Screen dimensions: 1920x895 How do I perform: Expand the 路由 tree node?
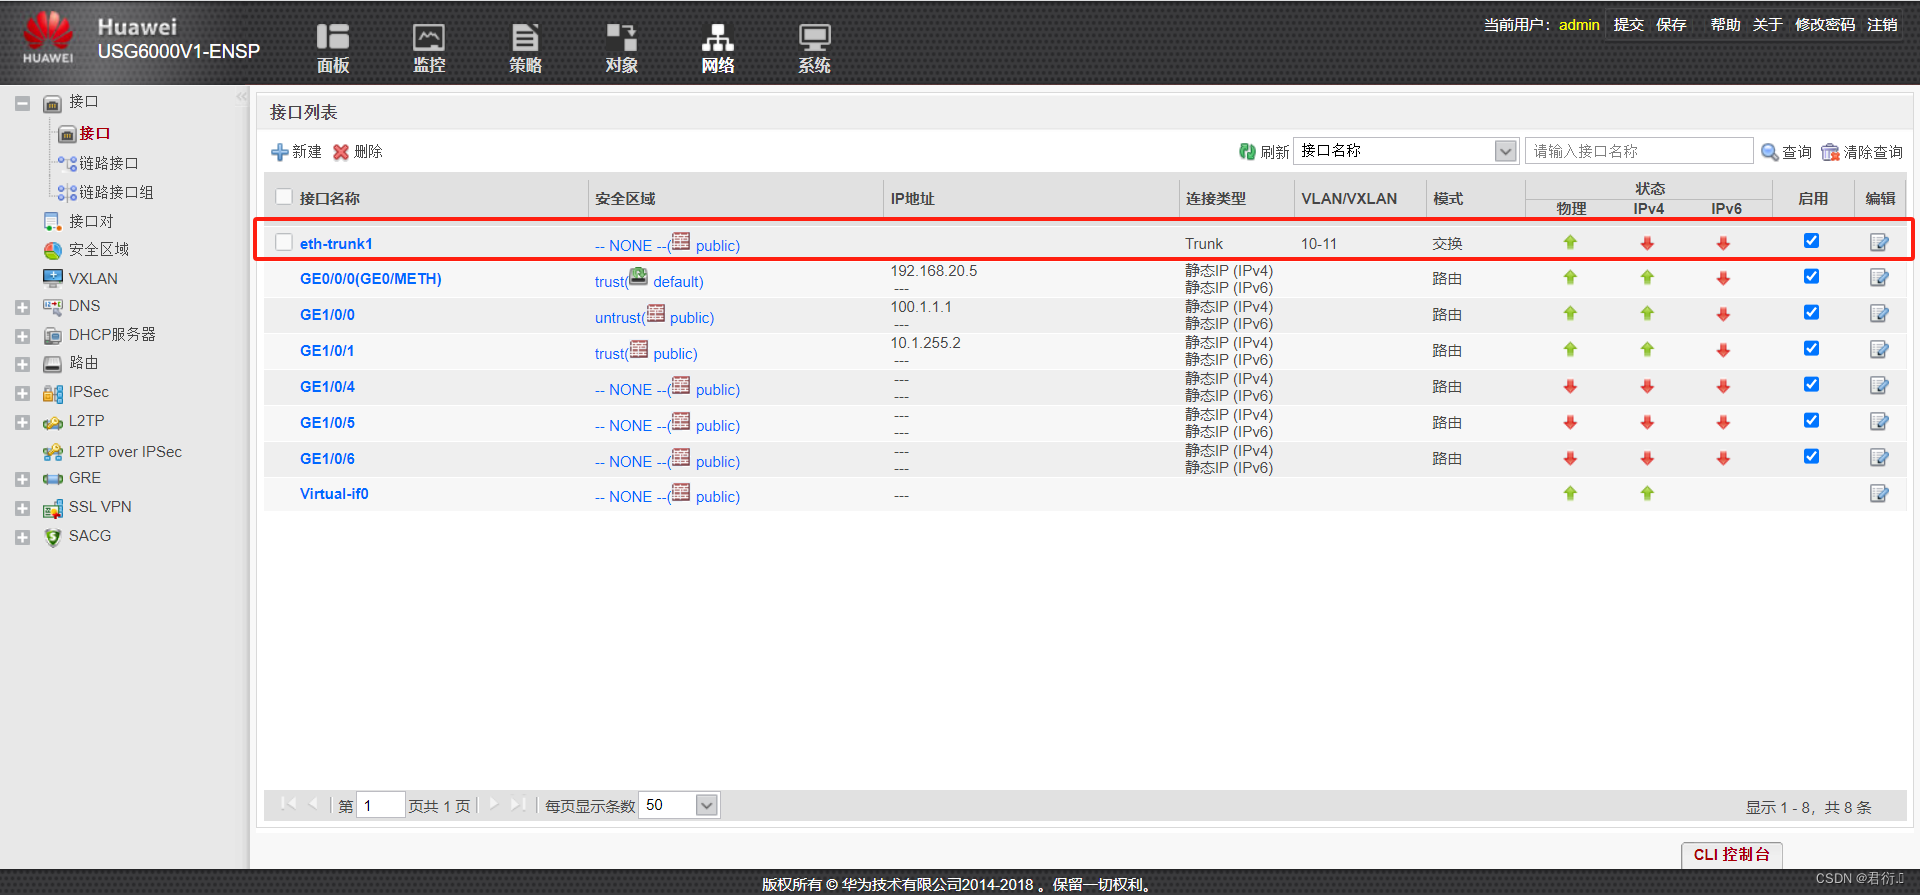pos(22,365)
